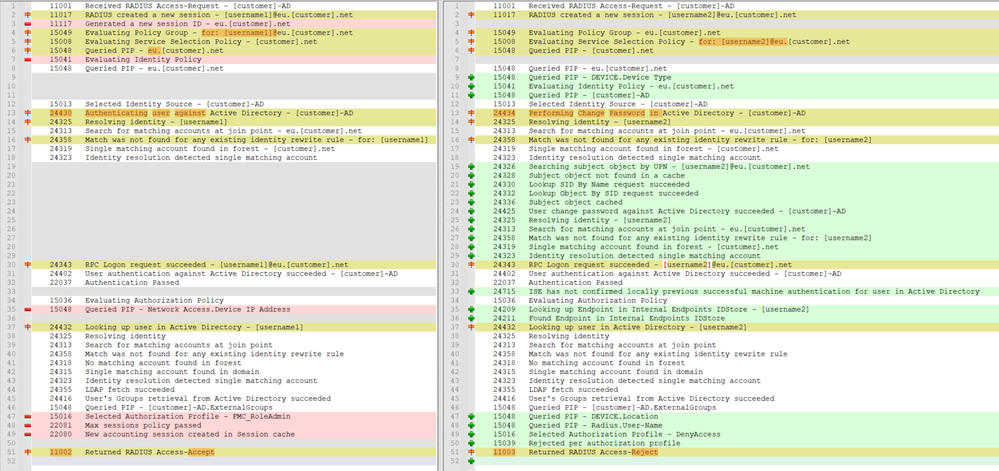The height and width of the screenshot is (471, 999).
Task: Select line 'Performing Change Password in Active Directory'
Action: pos(737,113)
